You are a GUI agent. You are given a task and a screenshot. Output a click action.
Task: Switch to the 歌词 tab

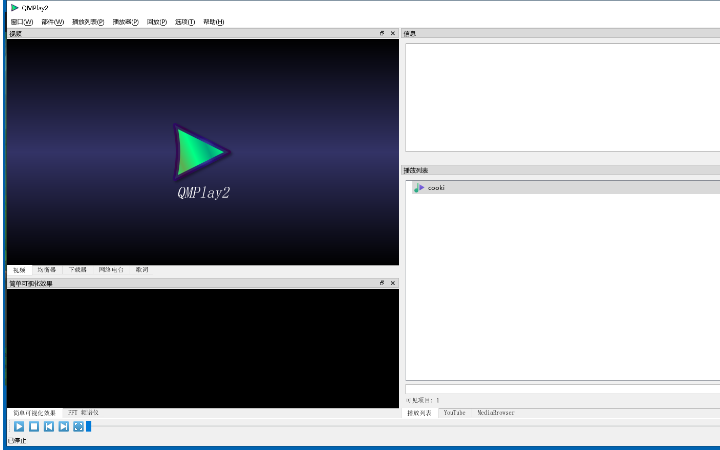pyautogui.click(x=142, y=270)
